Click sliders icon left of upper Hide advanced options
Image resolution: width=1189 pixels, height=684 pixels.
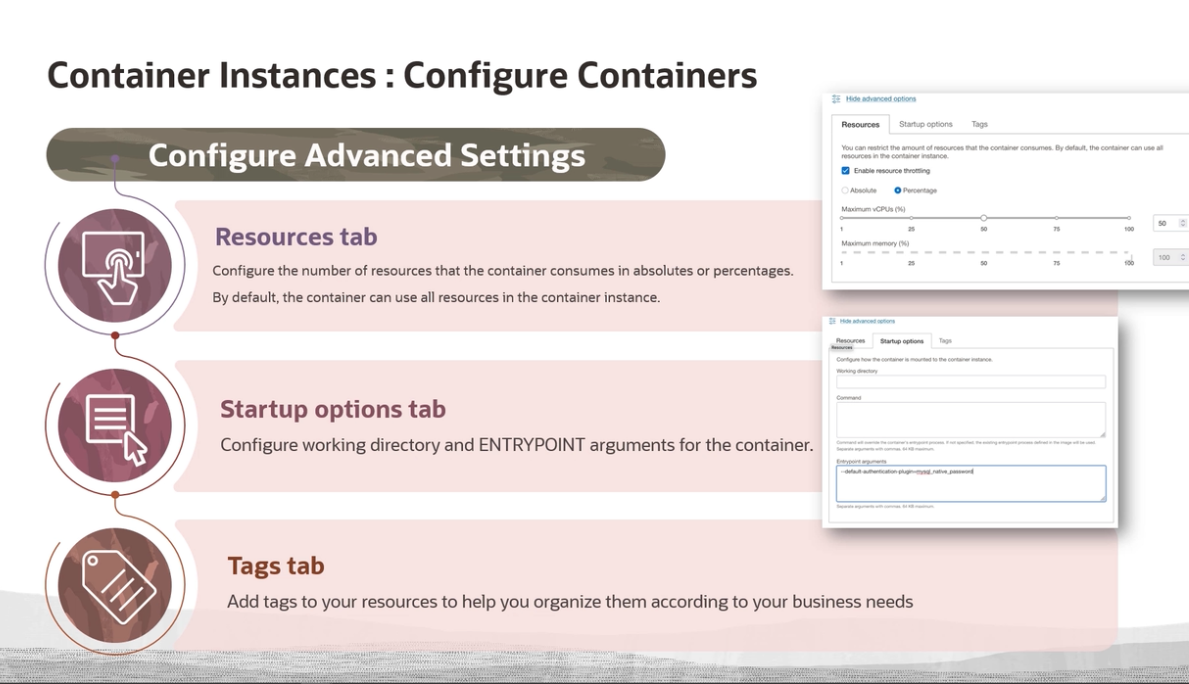(x=836, y=99)
